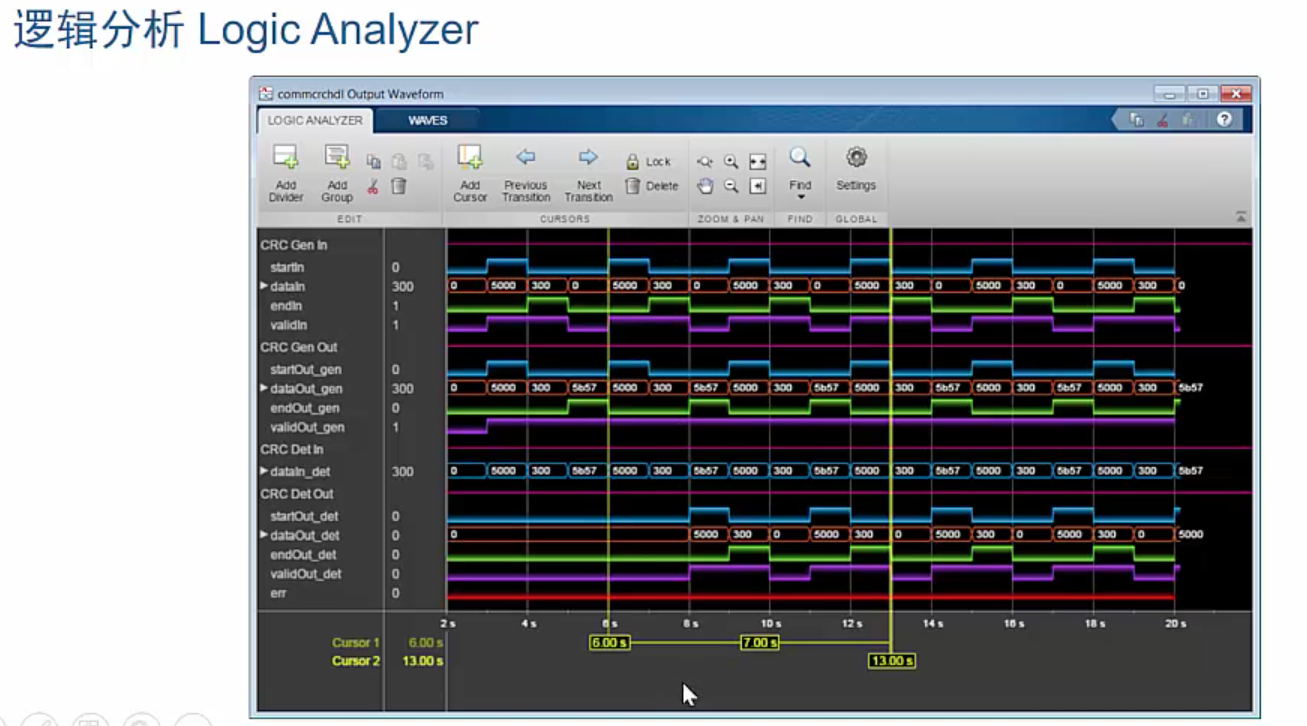Image resolution: width=1307 pixels, height=726 pixels.
Task: Click the 6.00 s cursor flag
Action: pos(609,642)
